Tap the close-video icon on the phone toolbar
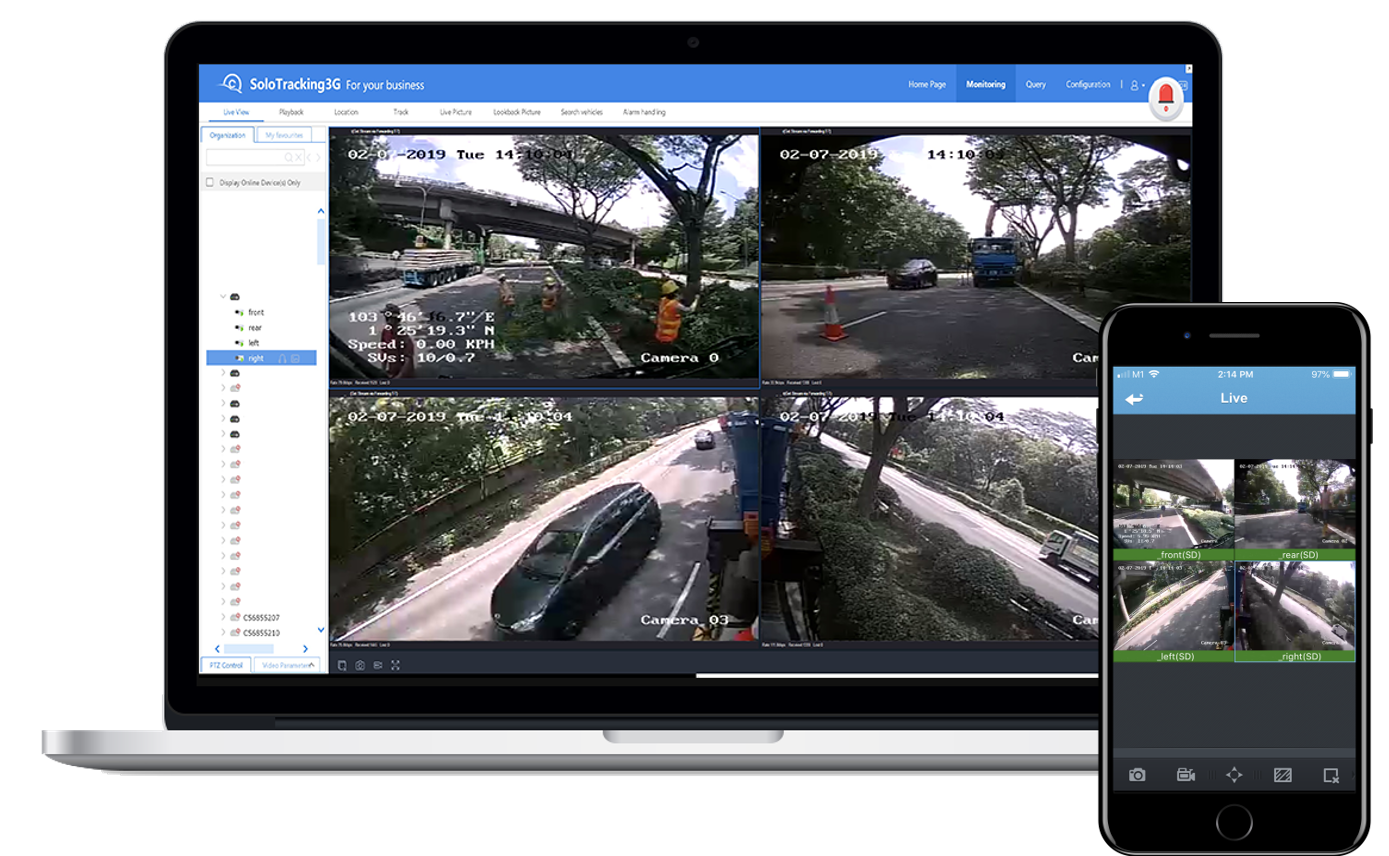This screenshot has height=856, width=1389. [x=1331, y=775]
